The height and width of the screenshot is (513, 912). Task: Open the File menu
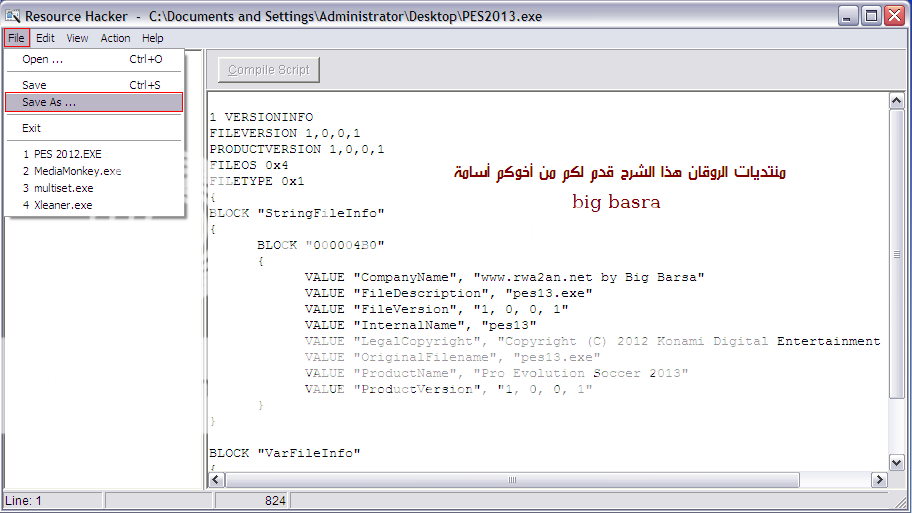16,38
